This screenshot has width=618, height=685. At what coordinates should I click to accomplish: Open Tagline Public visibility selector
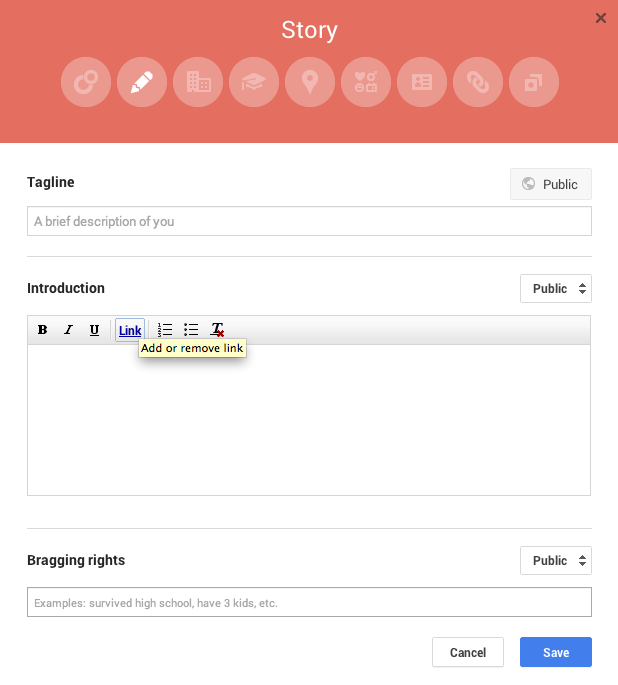[x=551, y=184]
